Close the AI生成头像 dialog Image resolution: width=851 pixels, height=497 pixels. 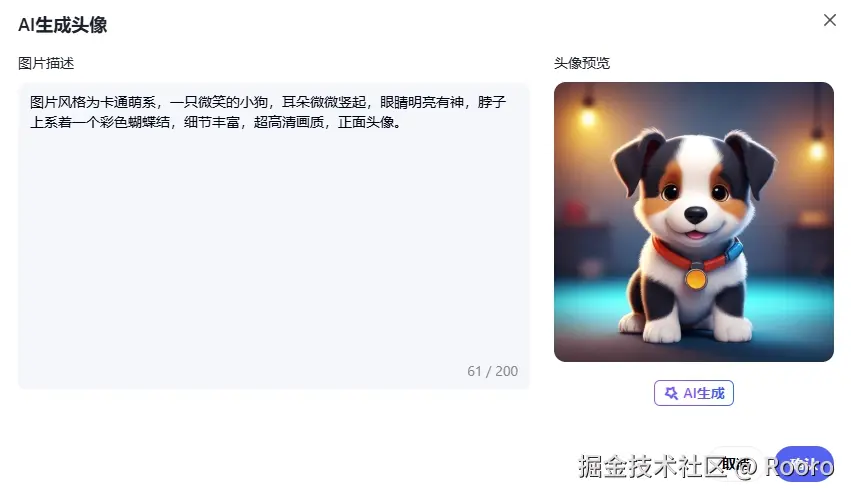pos(829,20)
